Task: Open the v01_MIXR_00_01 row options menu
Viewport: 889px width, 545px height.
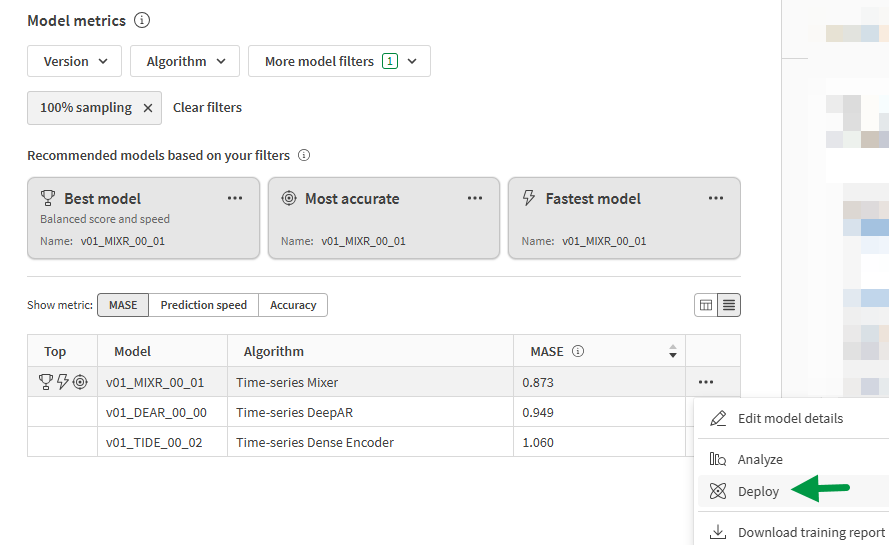Action: tap(707, 382)
